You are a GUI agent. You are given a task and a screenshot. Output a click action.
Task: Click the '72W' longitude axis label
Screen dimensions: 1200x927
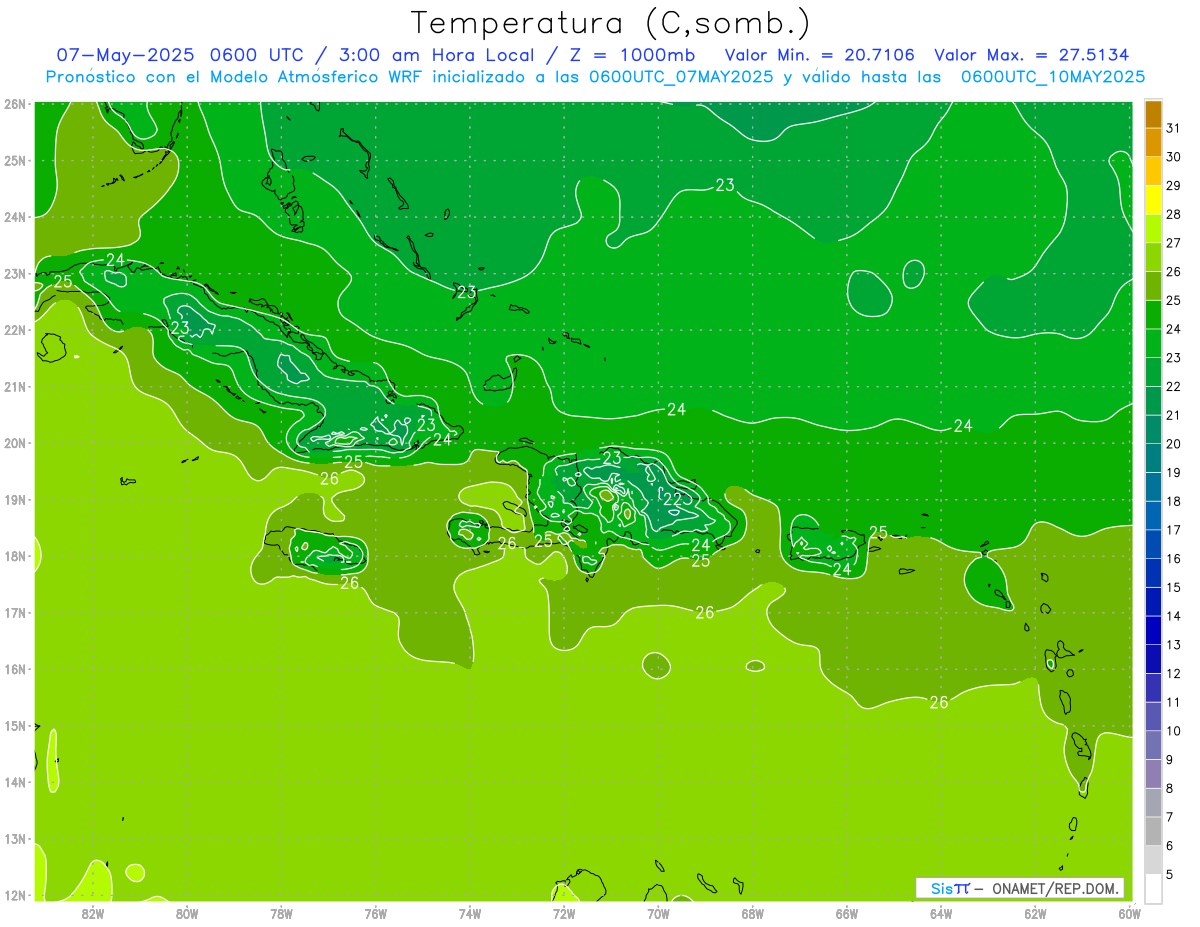[x=564, y=912]
